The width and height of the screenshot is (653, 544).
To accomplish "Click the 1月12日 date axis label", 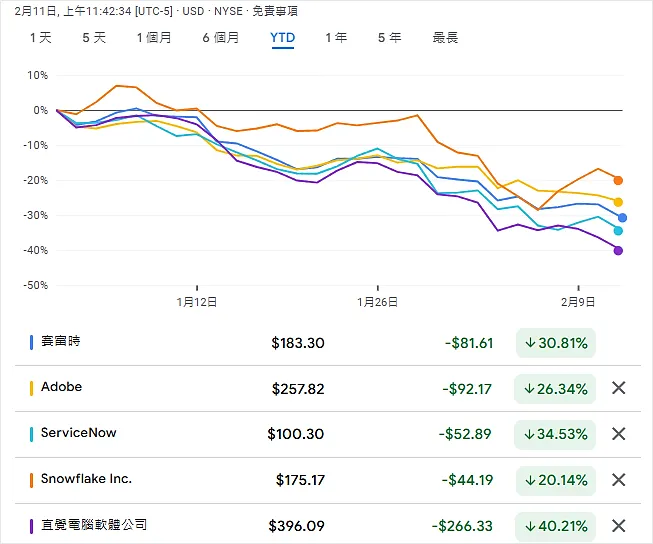I will point(197,302).
